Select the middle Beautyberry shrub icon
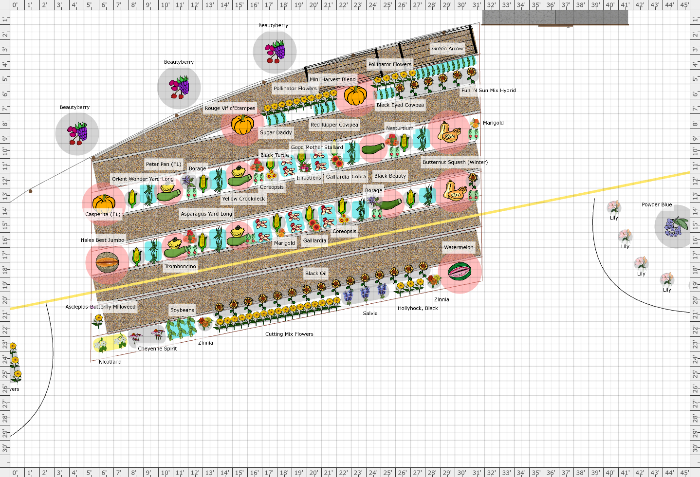700x477 pixels. 179,88
